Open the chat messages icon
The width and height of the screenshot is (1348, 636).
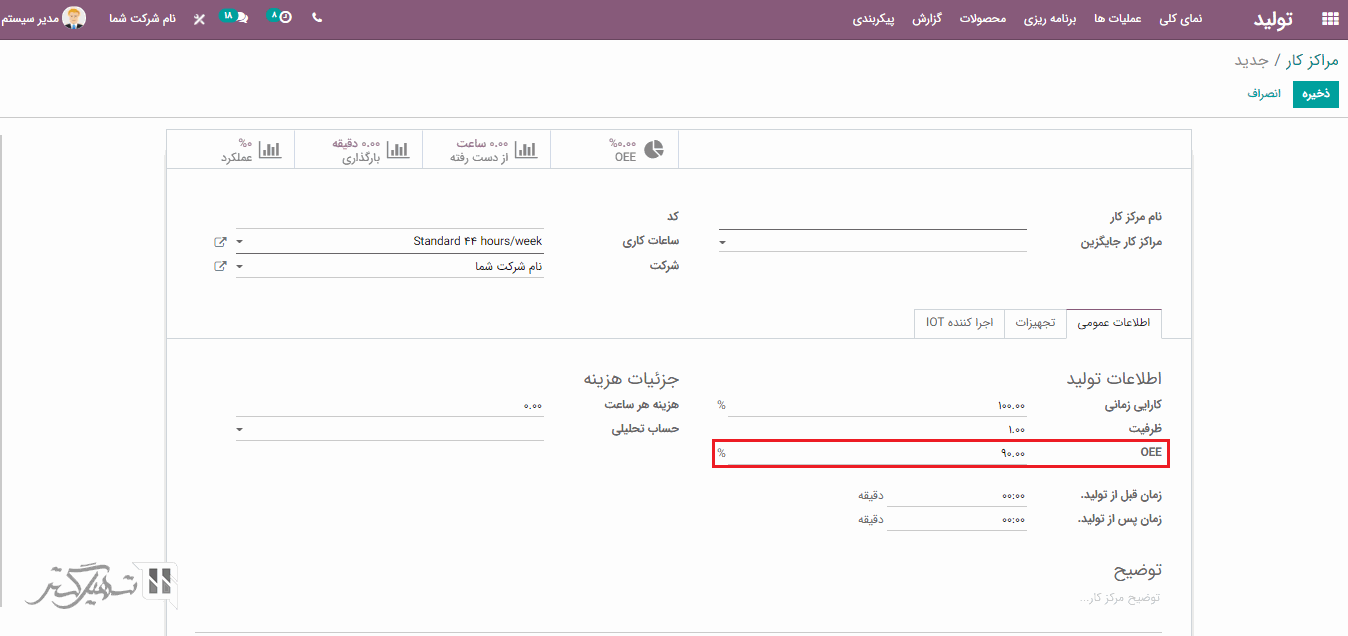[x=241, y=18]
